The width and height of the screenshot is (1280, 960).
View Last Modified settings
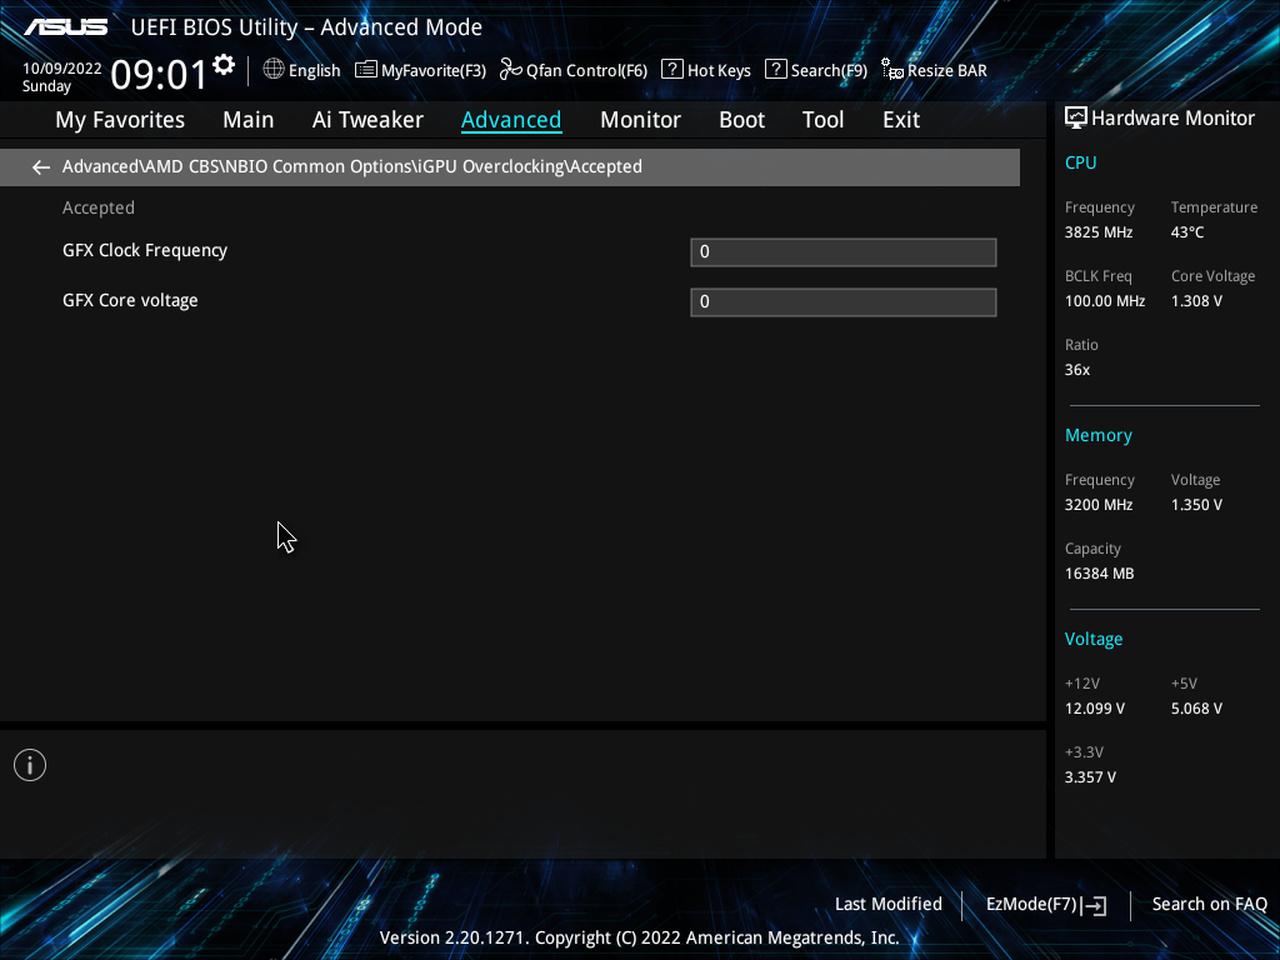coord(888,904)
